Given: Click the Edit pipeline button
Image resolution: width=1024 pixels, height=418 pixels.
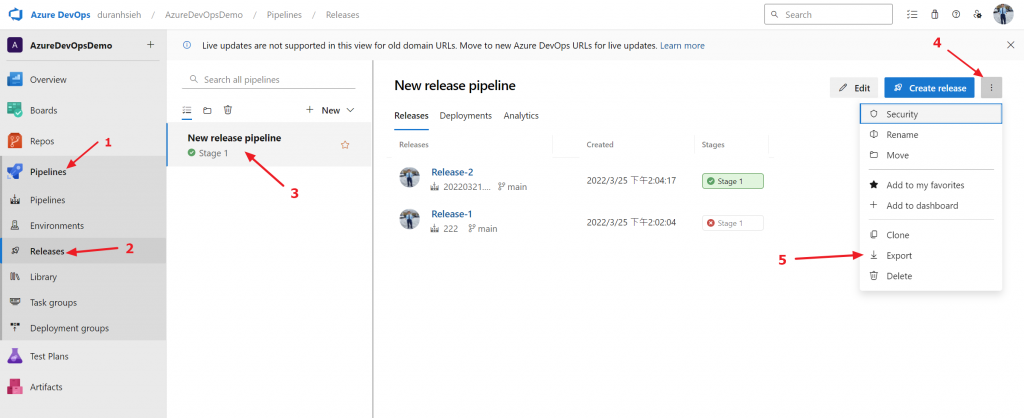Looking at the screenshot, I should click(854, 88).
